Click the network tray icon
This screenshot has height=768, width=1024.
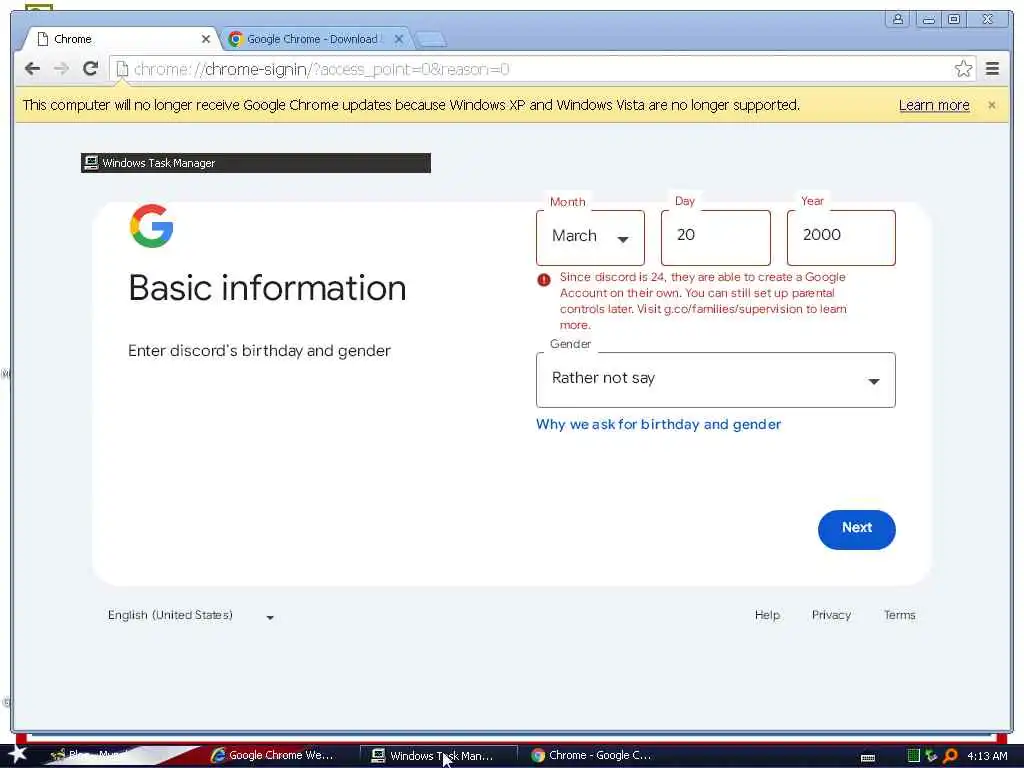tap(931, 756)
